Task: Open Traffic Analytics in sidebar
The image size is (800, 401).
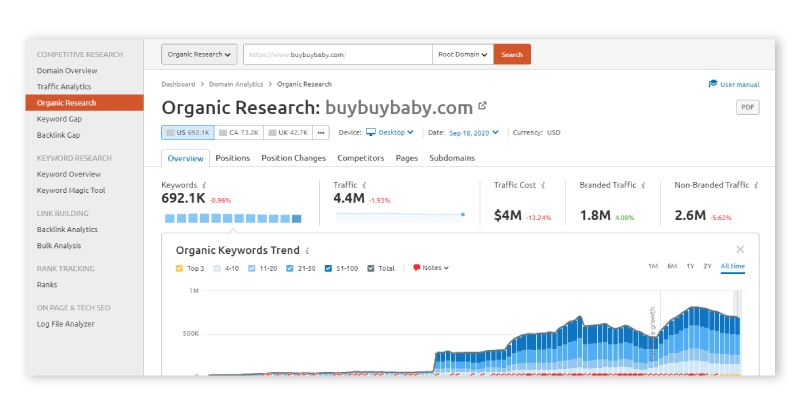Action: pyautogui.click(x=64, y=87)
